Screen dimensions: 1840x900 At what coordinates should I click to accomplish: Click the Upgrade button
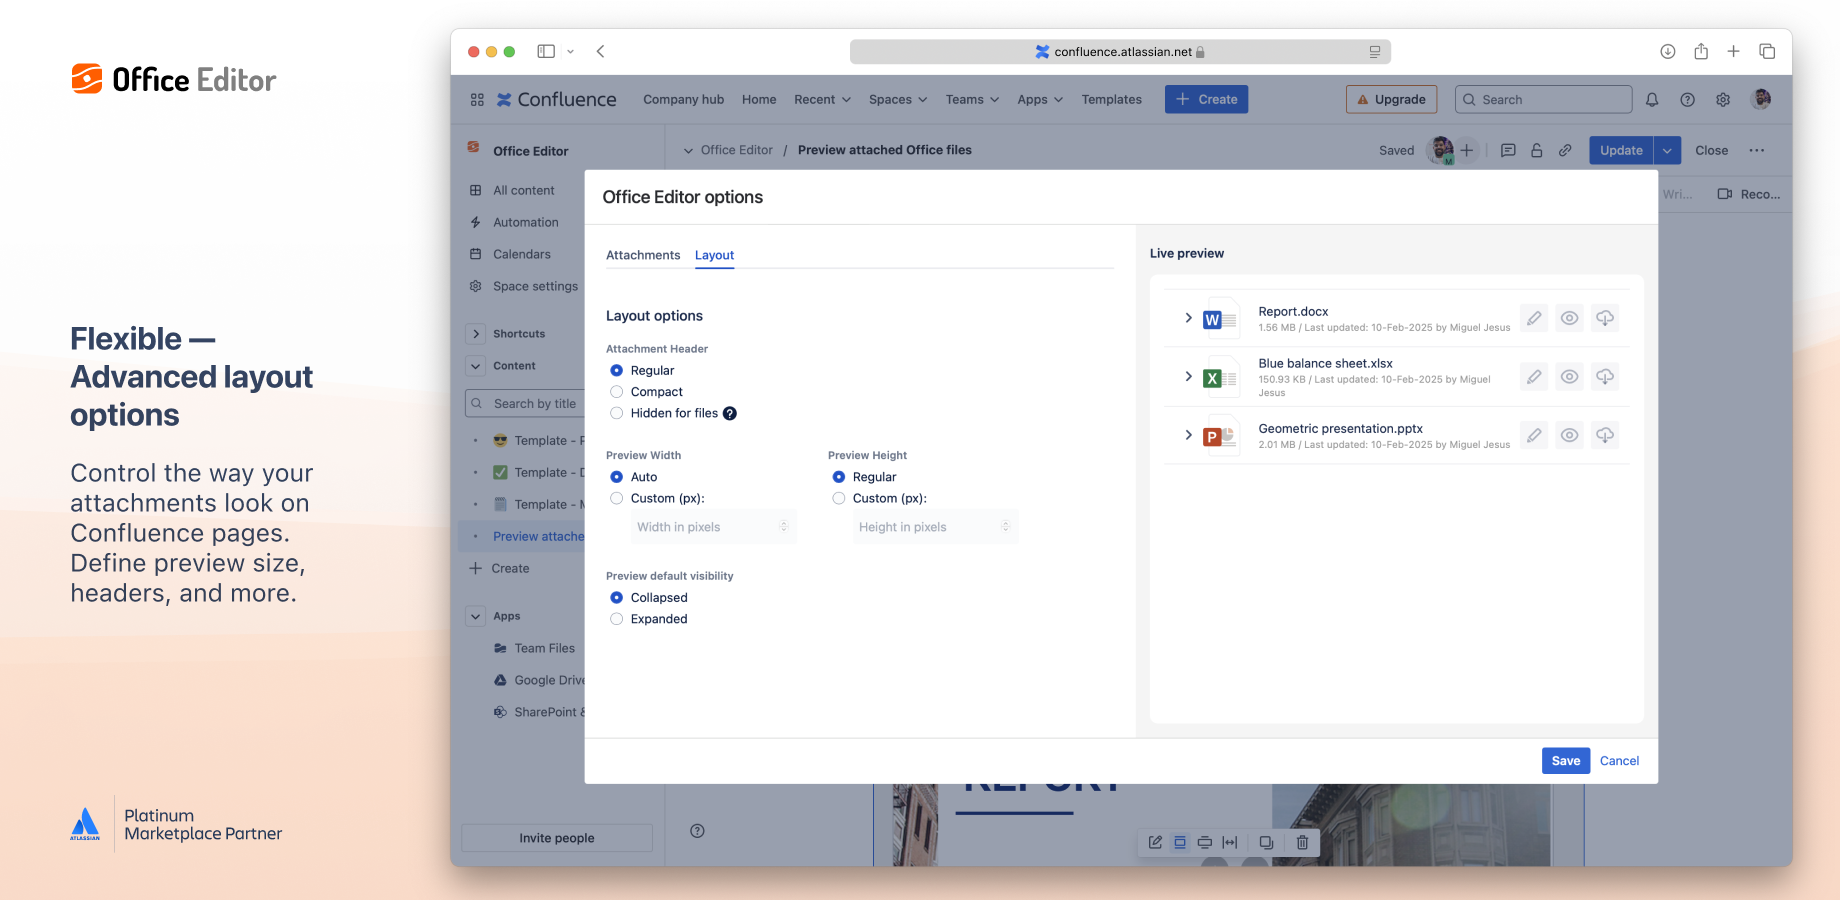1391,99
